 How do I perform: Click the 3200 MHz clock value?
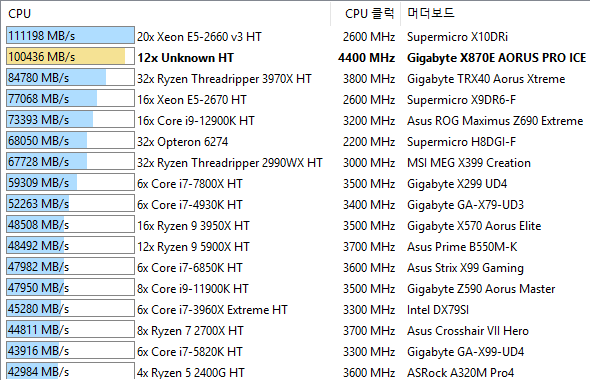[x=369, y=121]
